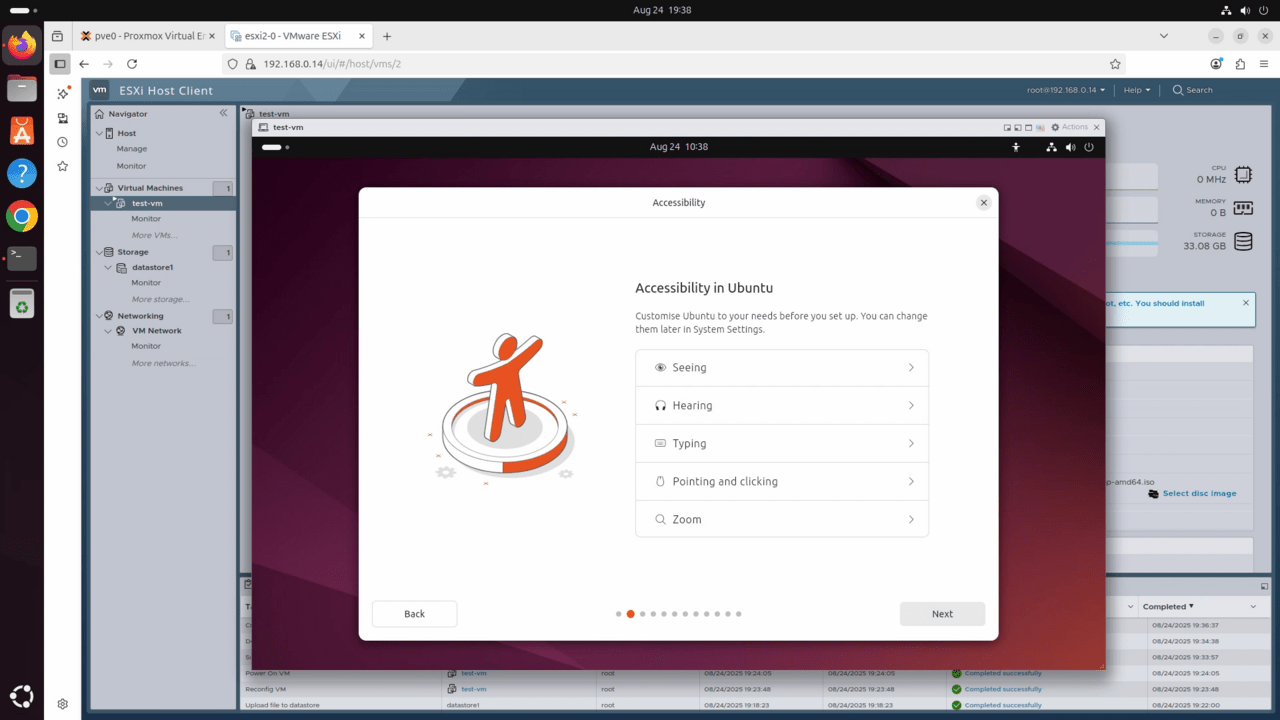Dismiss the blue notification banner

(1246, 303)
